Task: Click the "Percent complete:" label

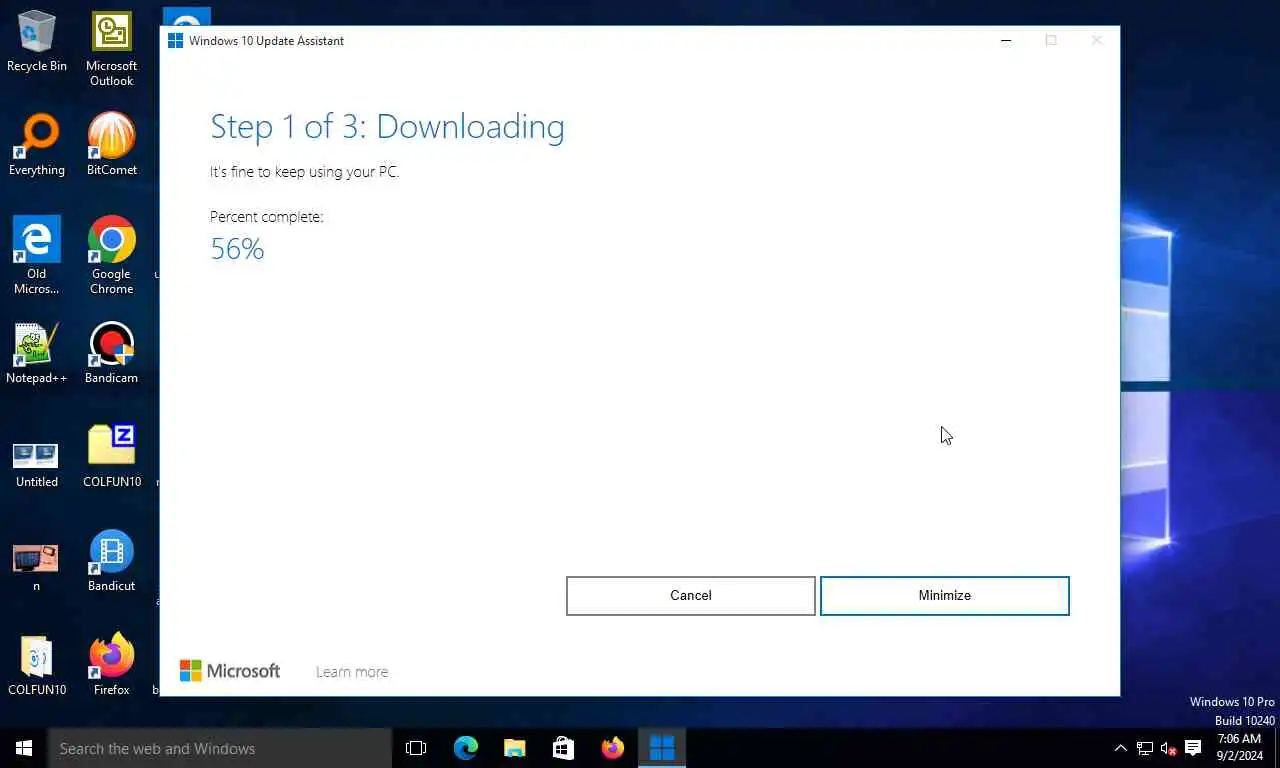Action: click(266, 217)
